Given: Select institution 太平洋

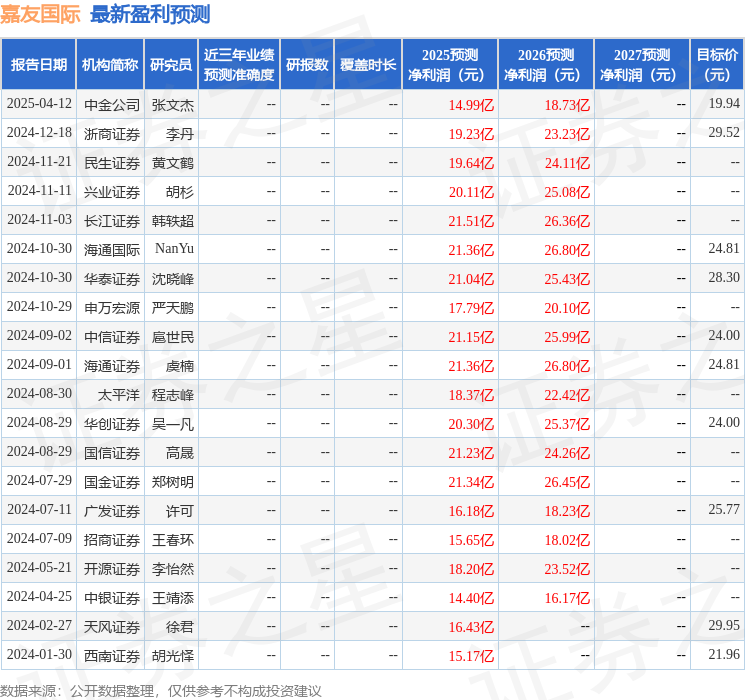Looking at the screenshot, I should click(119, 395).
